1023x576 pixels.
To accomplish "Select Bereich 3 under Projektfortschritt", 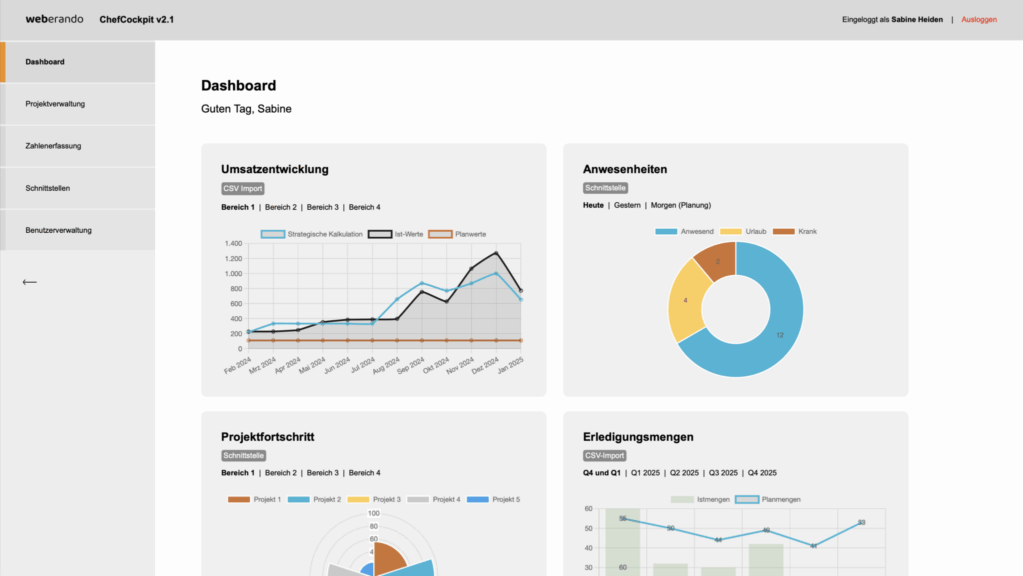I will (323, 473).
